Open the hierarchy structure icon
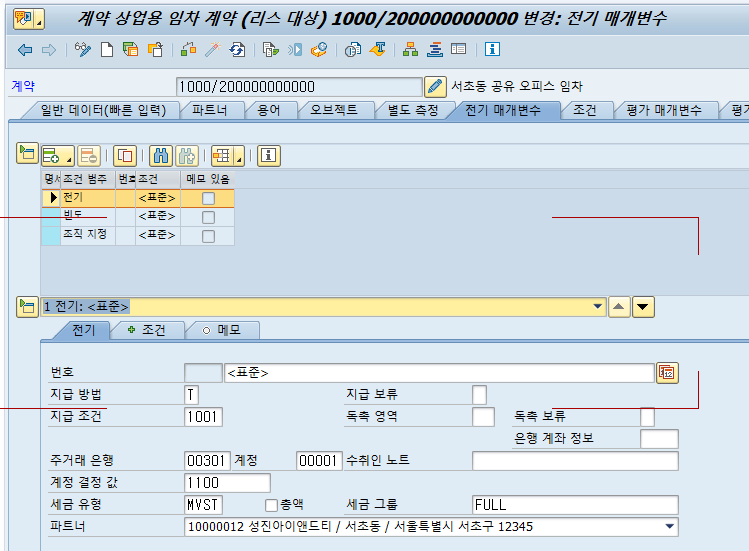This screenshot has height=551, width=749. coord(410,50)
